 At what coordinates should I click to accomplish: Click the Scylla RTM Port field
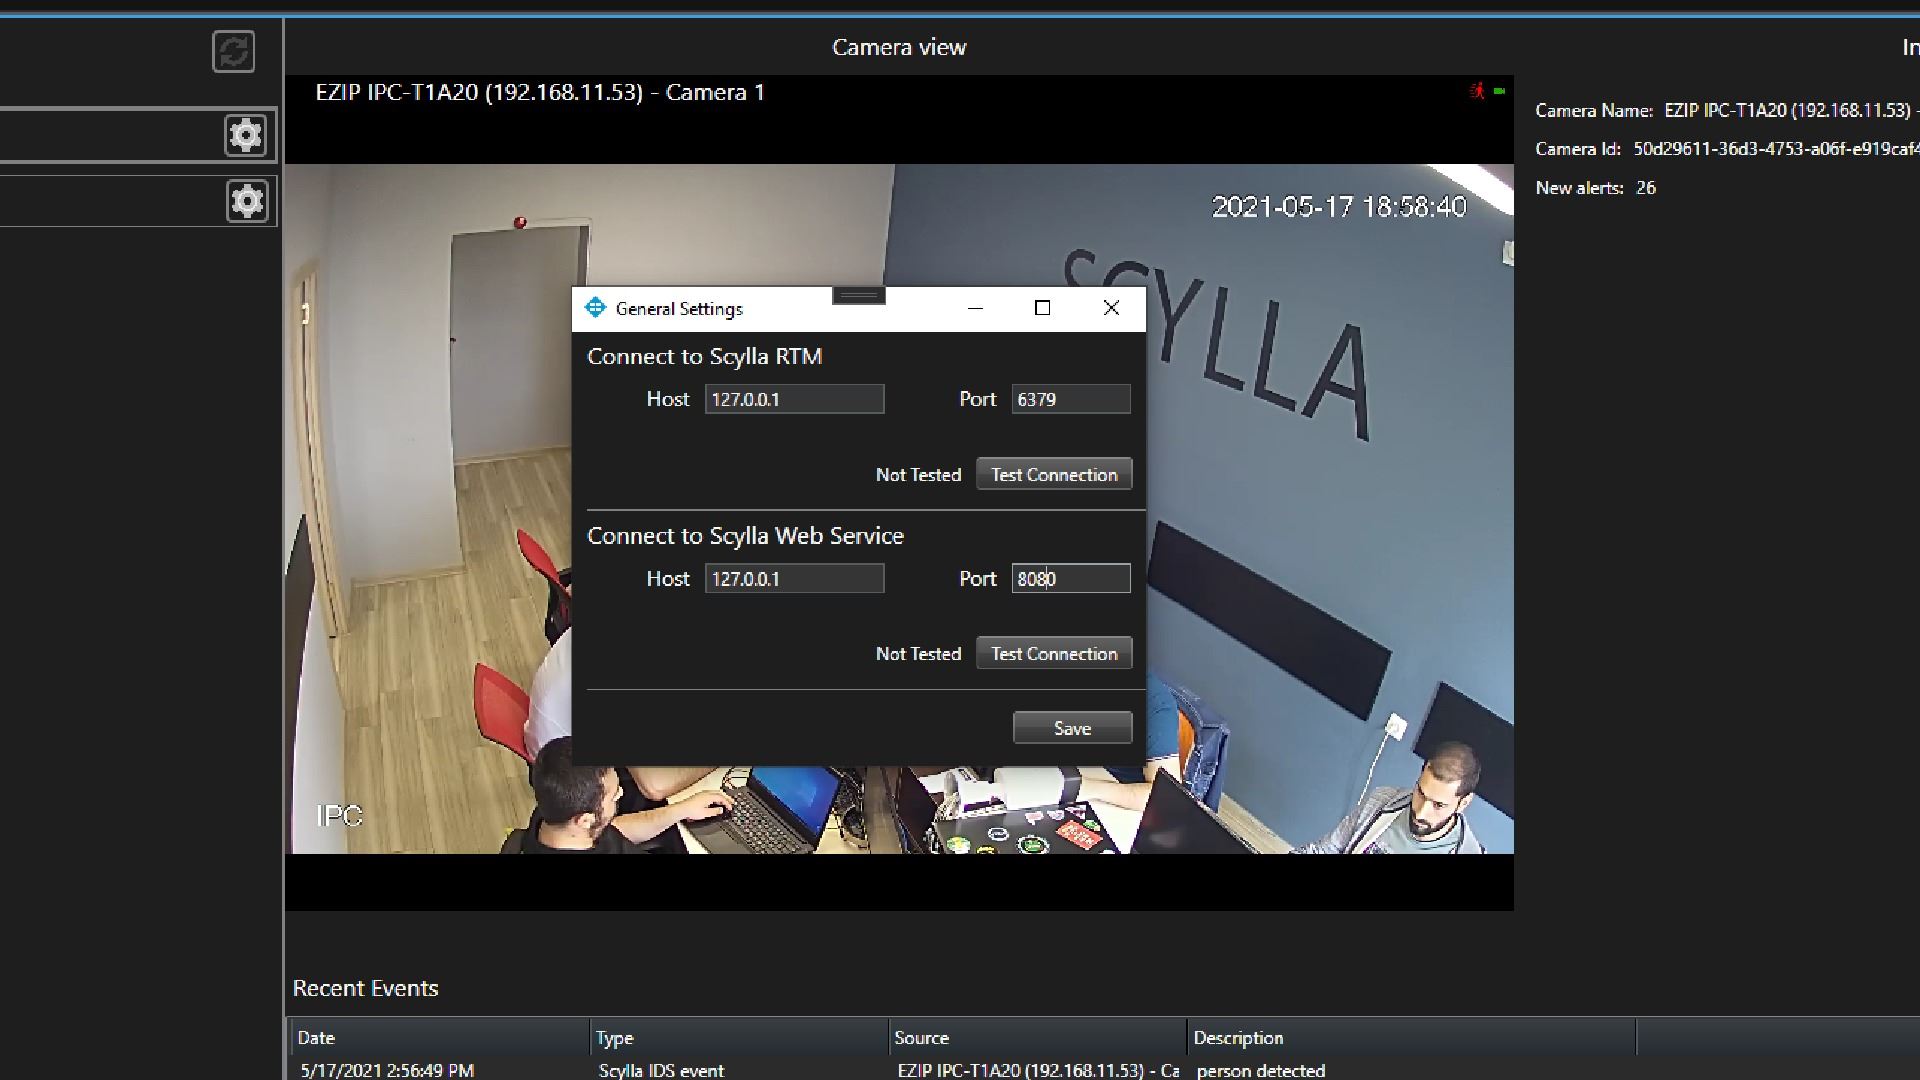coord(1071,399)
